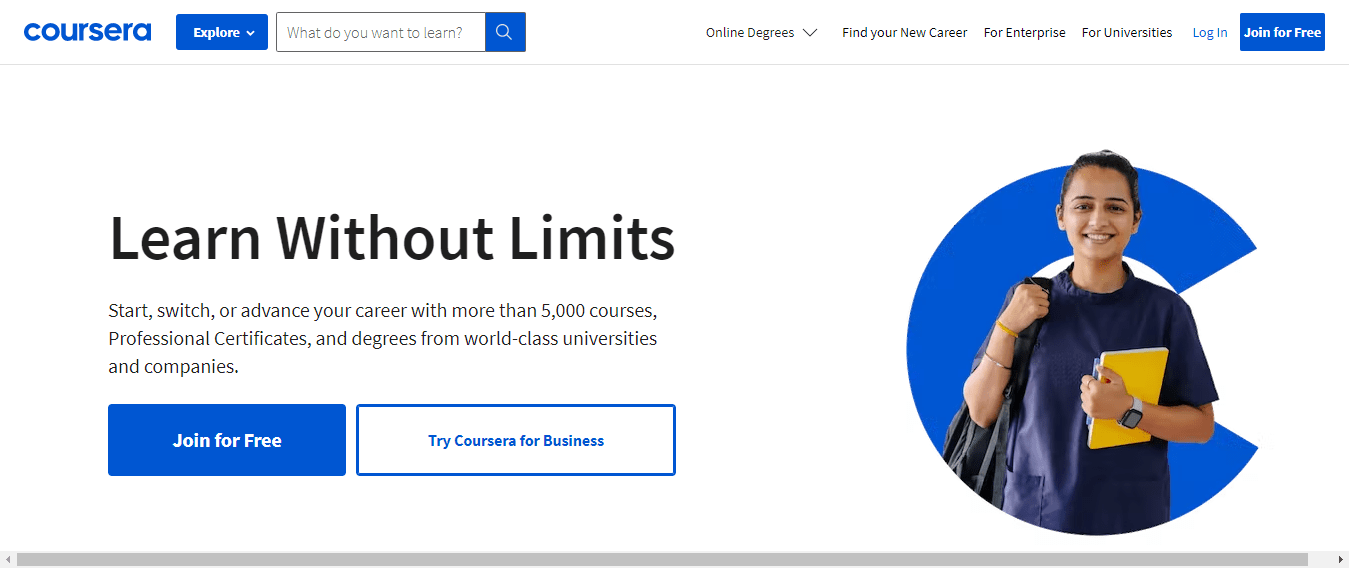Screen dimensions: 1349x568
Task: Open Find your New Career
Action: tap(905, 33)
